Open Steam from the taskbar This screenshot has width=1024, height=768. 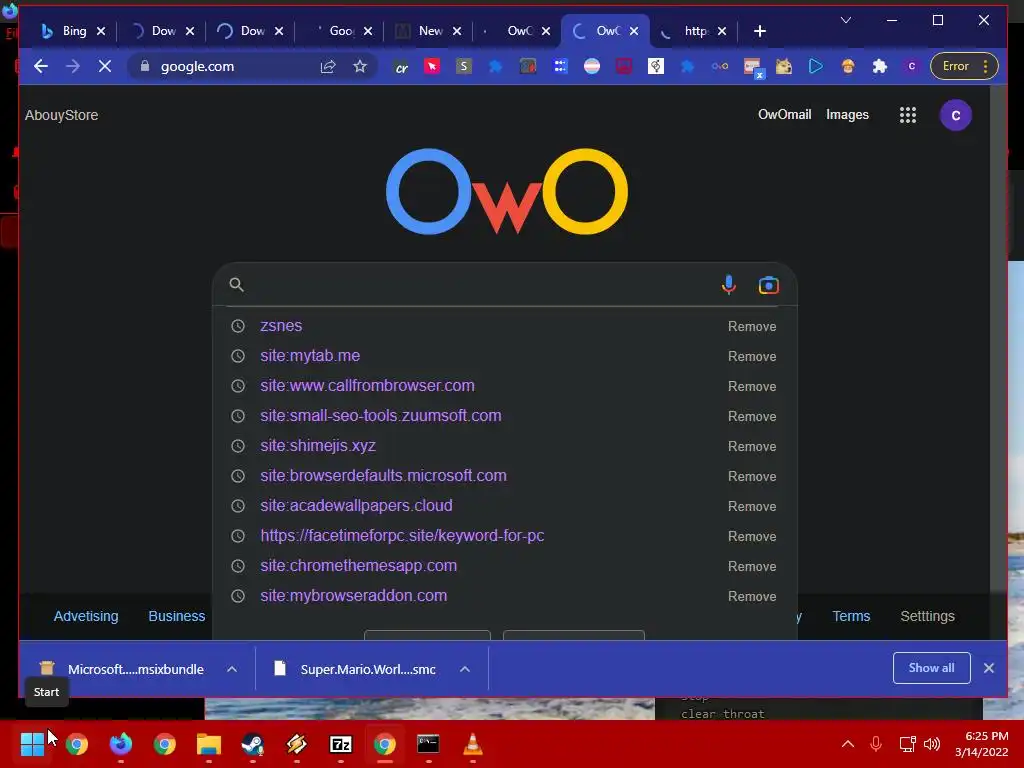coord(253,743)
